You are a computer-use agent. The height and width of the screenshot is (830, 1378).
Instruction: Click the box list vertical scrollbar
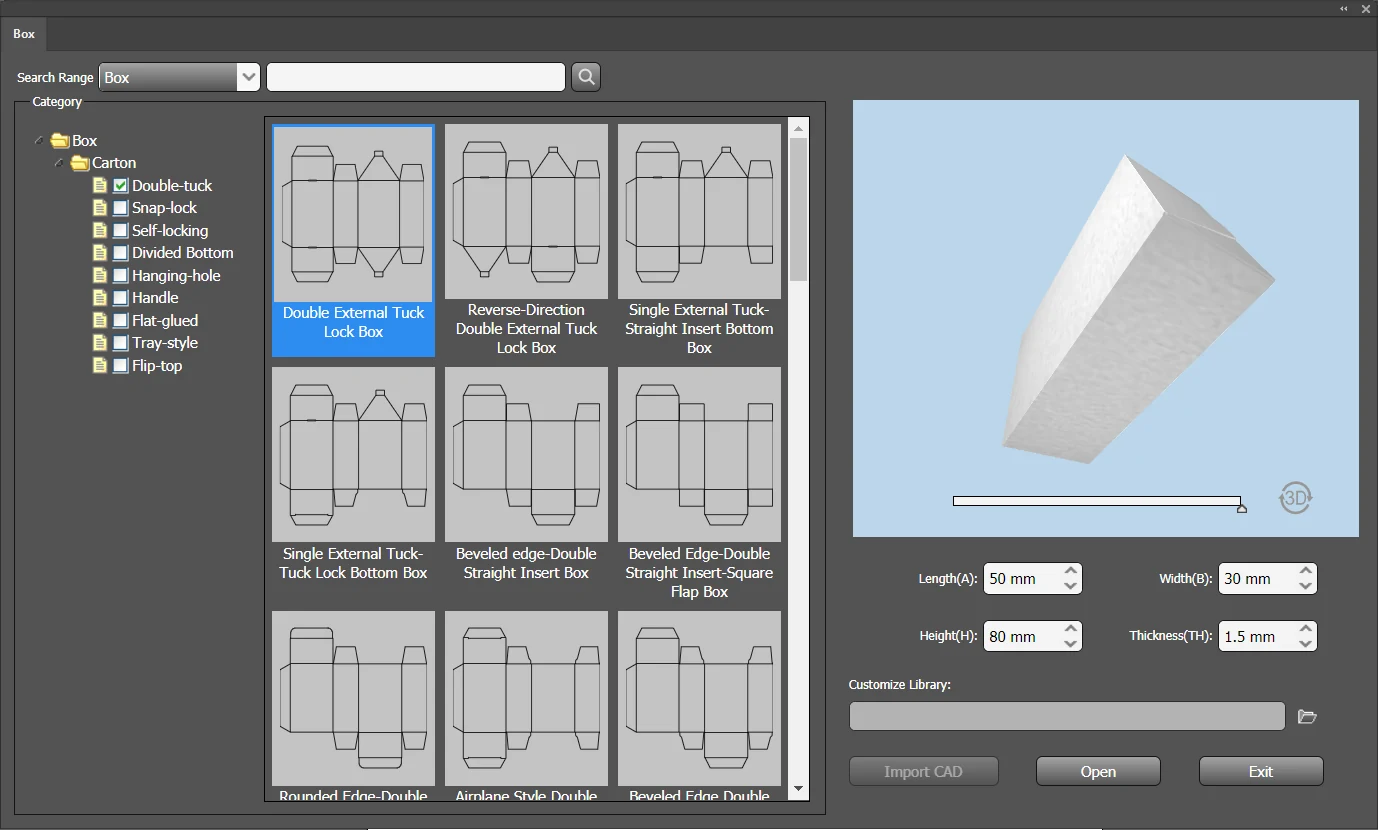click(798, 210)
